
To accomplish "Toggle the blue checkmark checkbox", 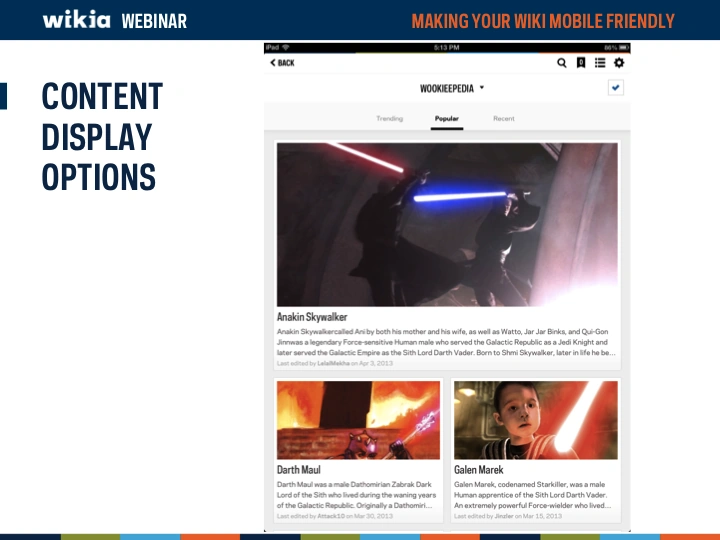I will (x=616, y=88).
